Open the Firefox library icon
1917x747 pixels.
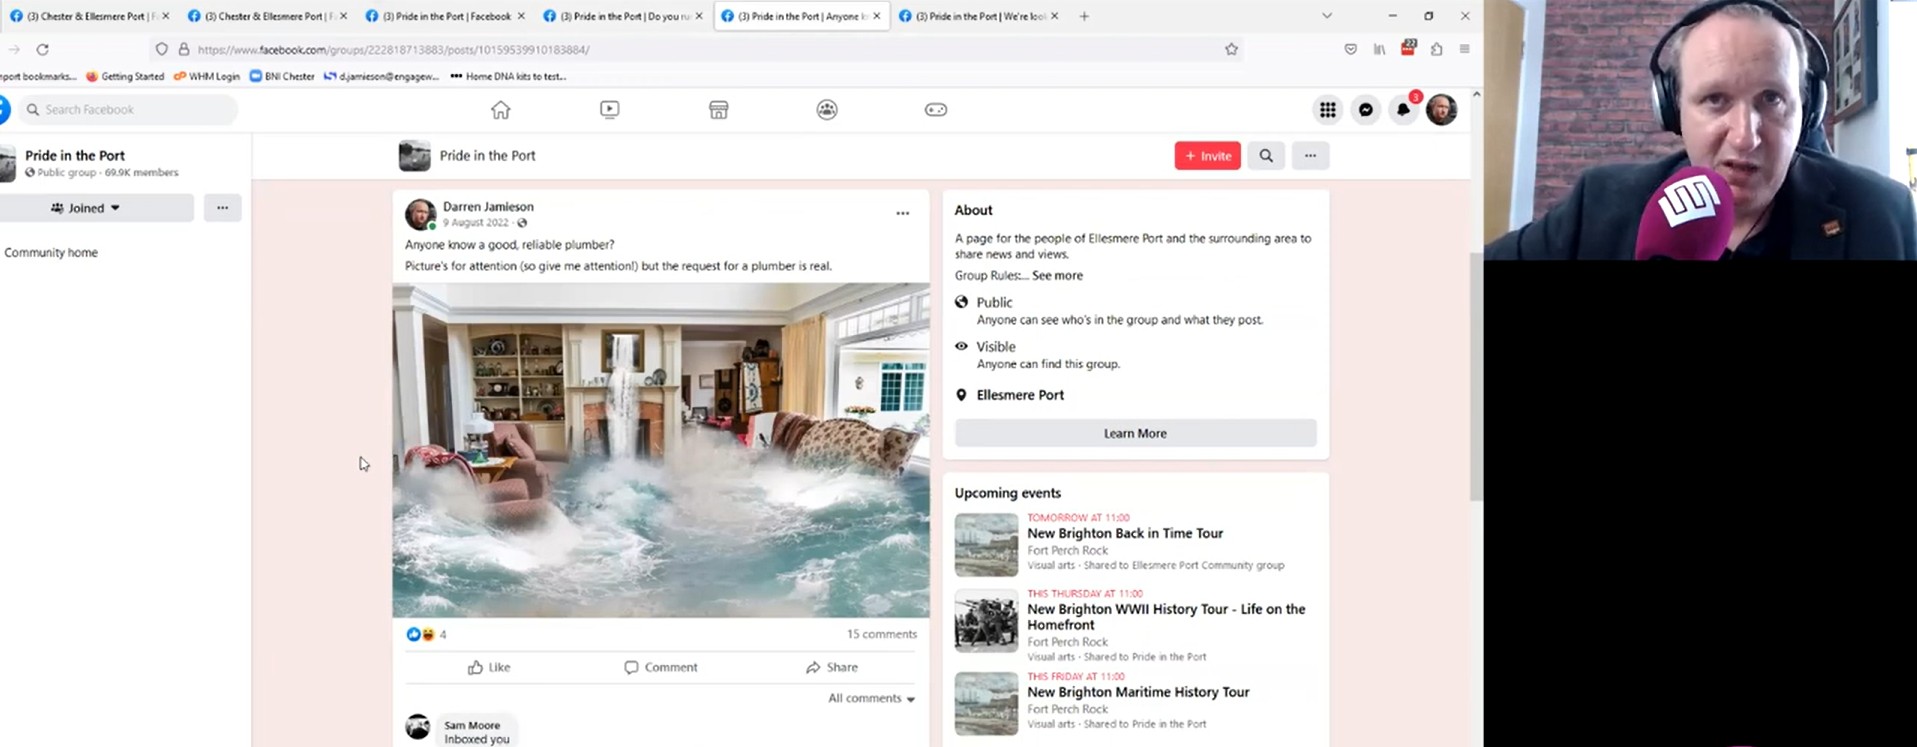pyautogui.click(x=1379, y=49)
